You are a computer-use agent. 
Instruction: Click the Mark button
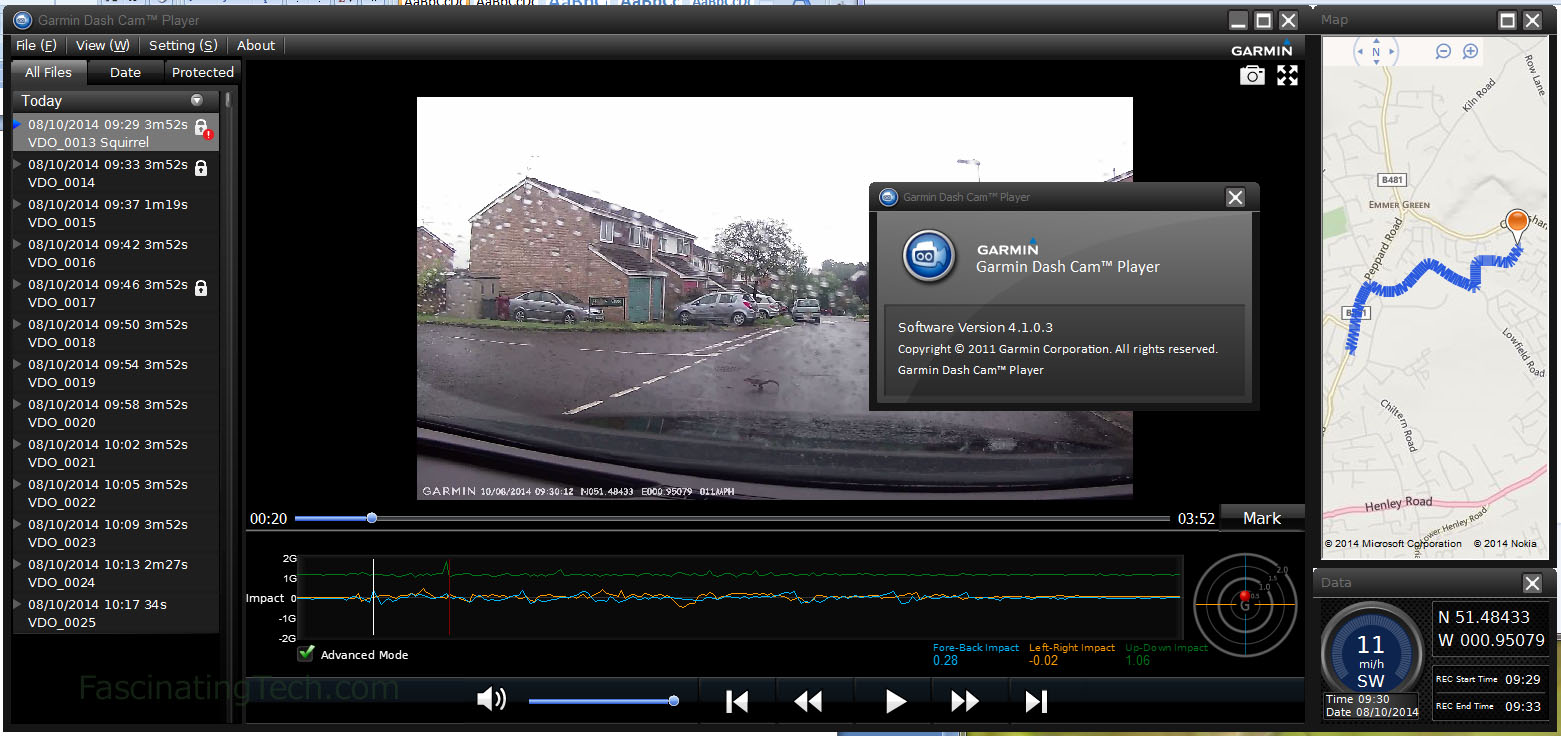click(1262, 518)
